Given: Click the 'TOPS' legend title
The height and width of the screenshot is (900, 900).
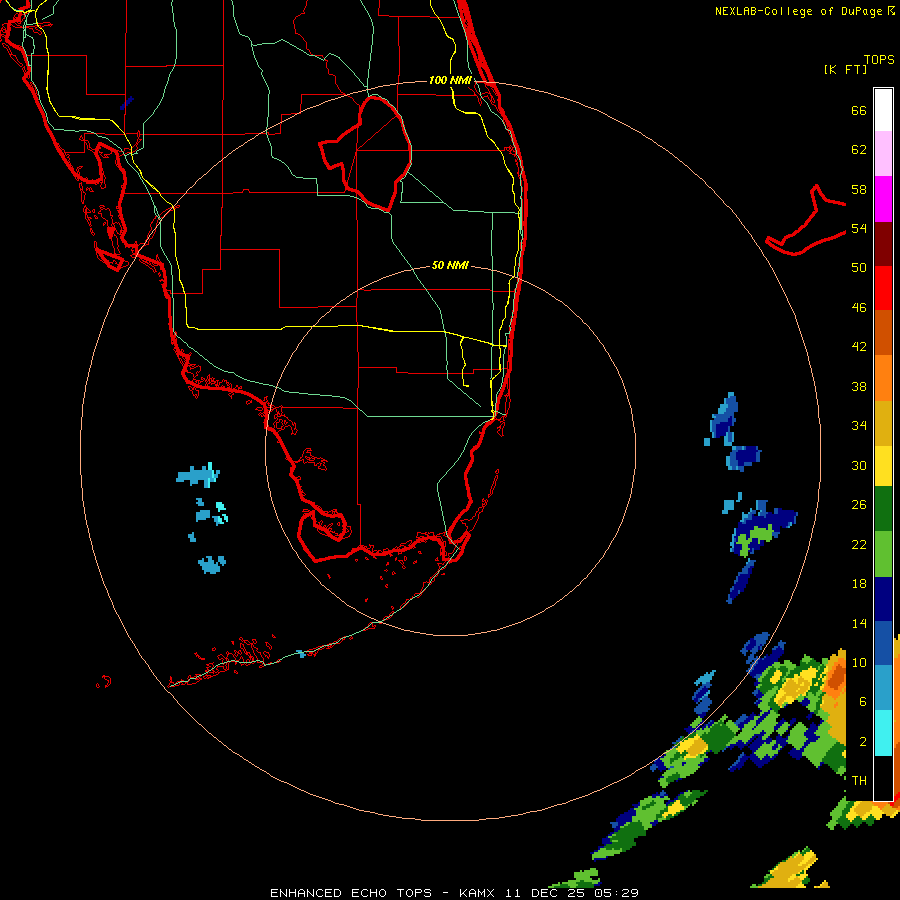Looking at the screenshot, I should coord(879,60).
